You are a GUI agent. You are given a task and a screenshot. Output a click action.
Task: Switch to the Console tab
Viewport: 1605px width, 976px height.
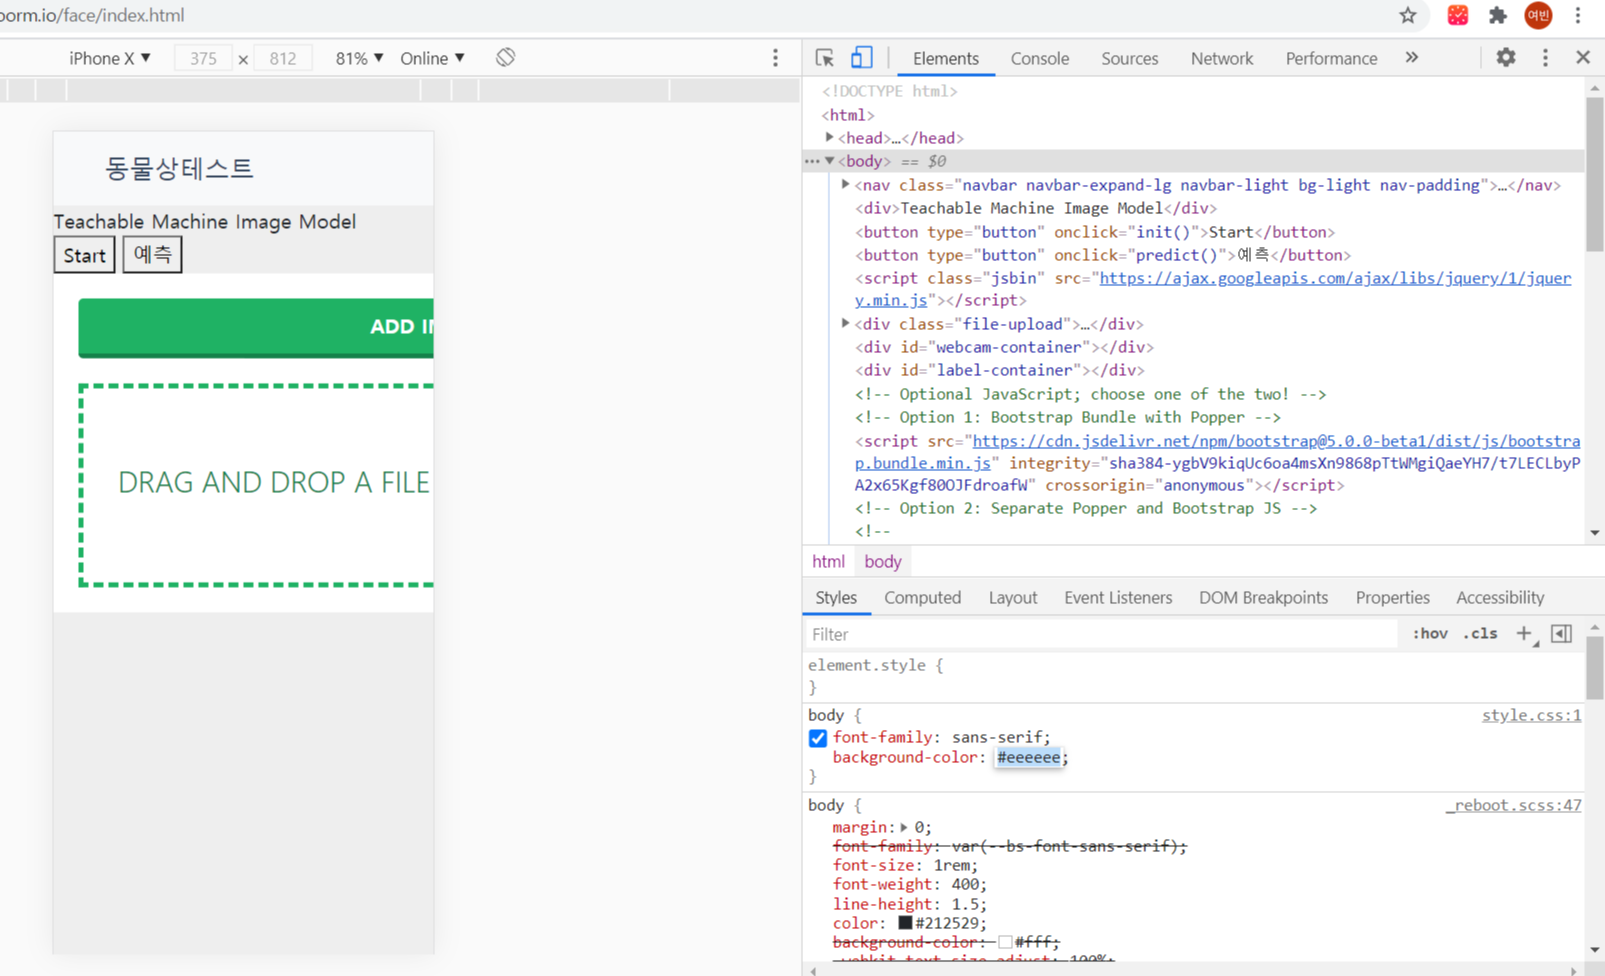click(1040, 58)
